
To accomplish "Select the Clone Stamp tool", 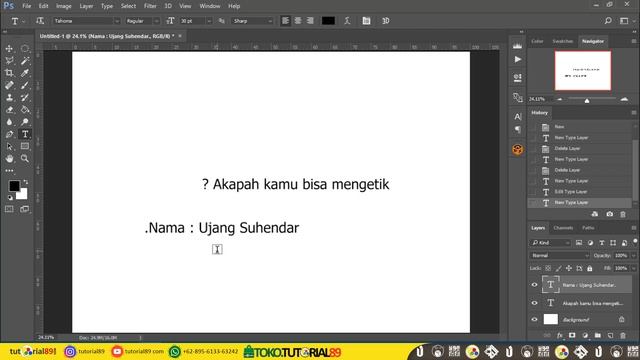I will coord(9,98).
